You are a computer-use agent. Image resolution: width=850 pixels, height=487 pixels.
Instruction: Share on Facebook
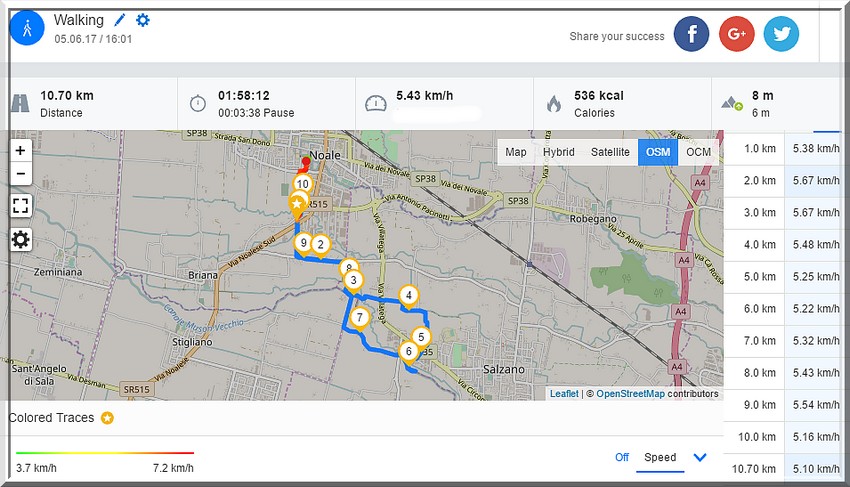click(x=691, y=34)
